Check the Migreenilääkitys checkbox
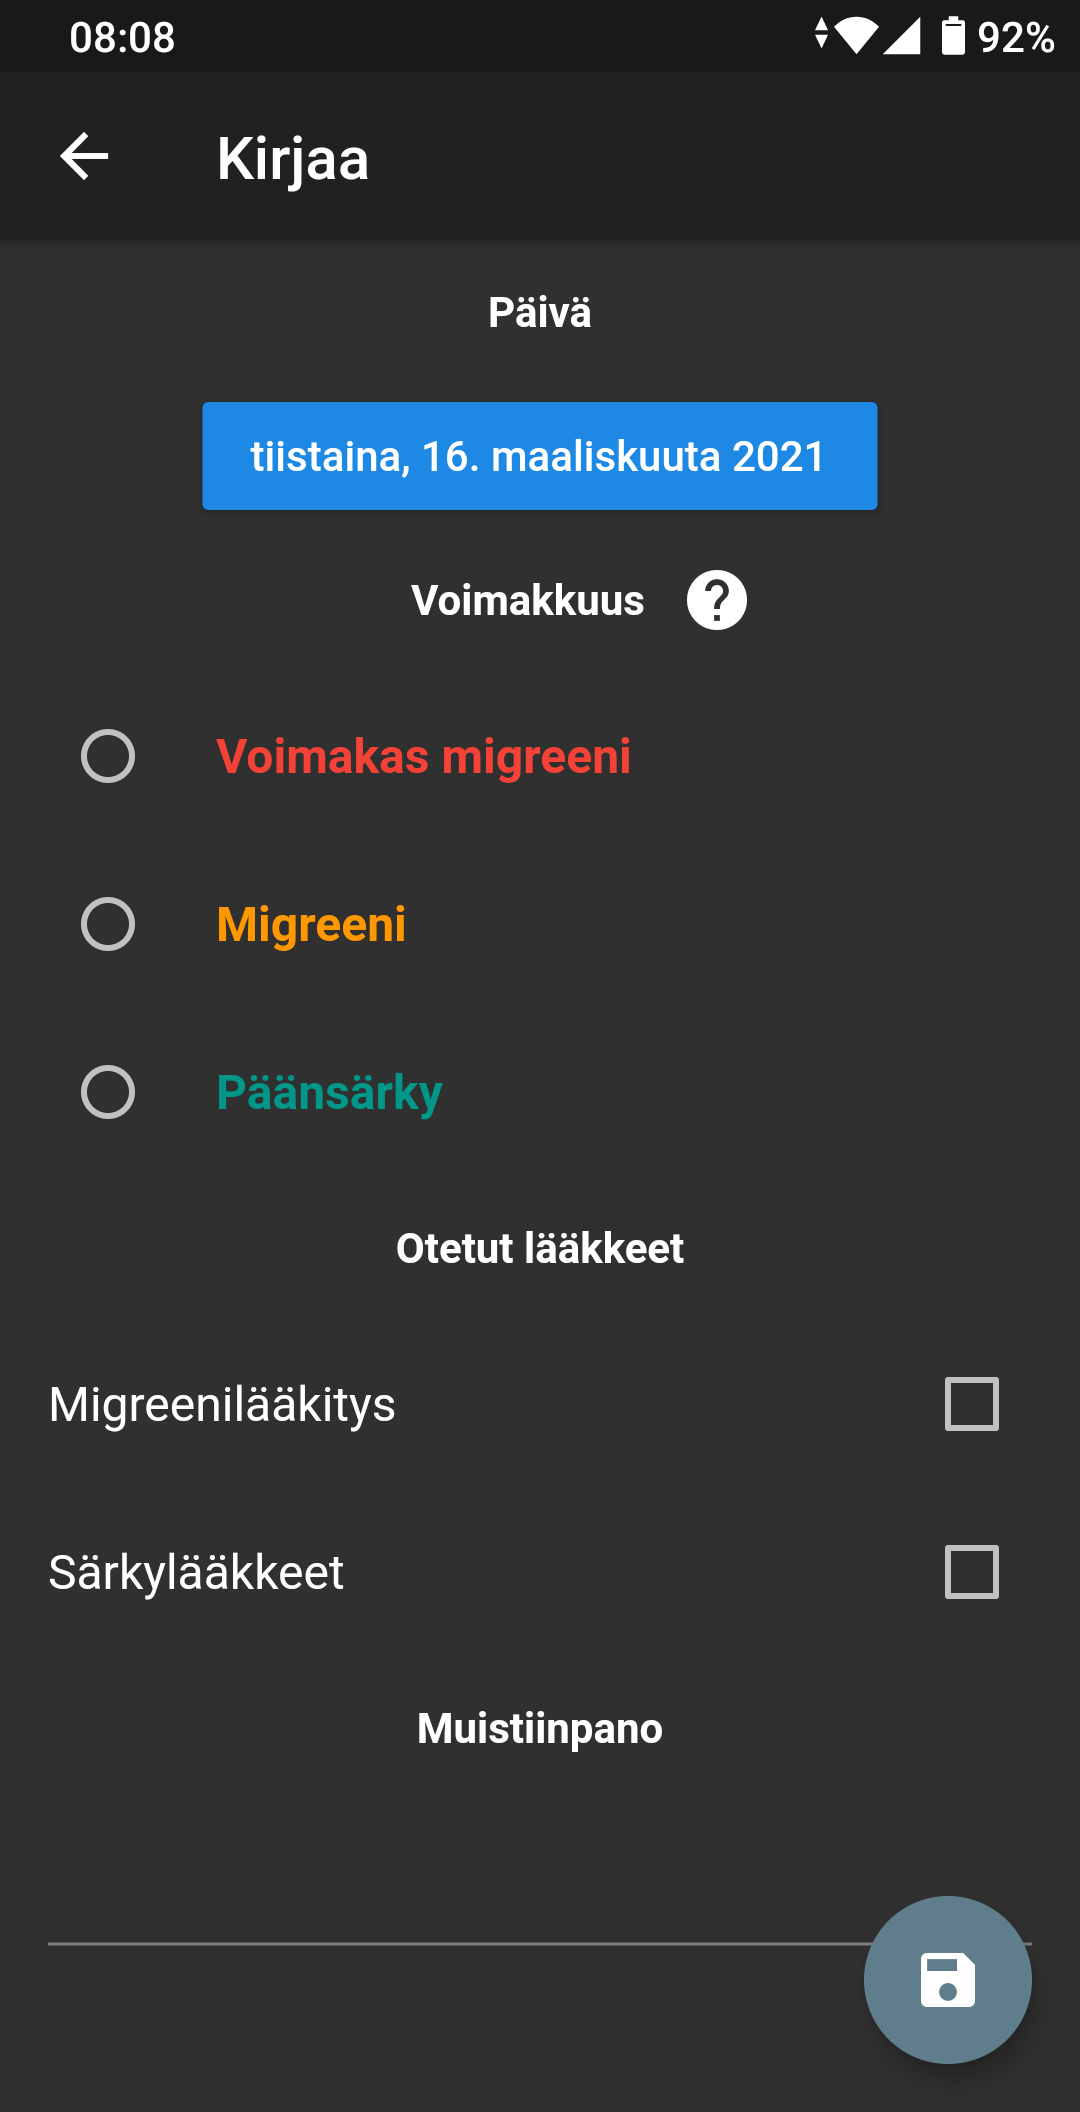Screen dimensions: 1080x2112 point(971,1404)
